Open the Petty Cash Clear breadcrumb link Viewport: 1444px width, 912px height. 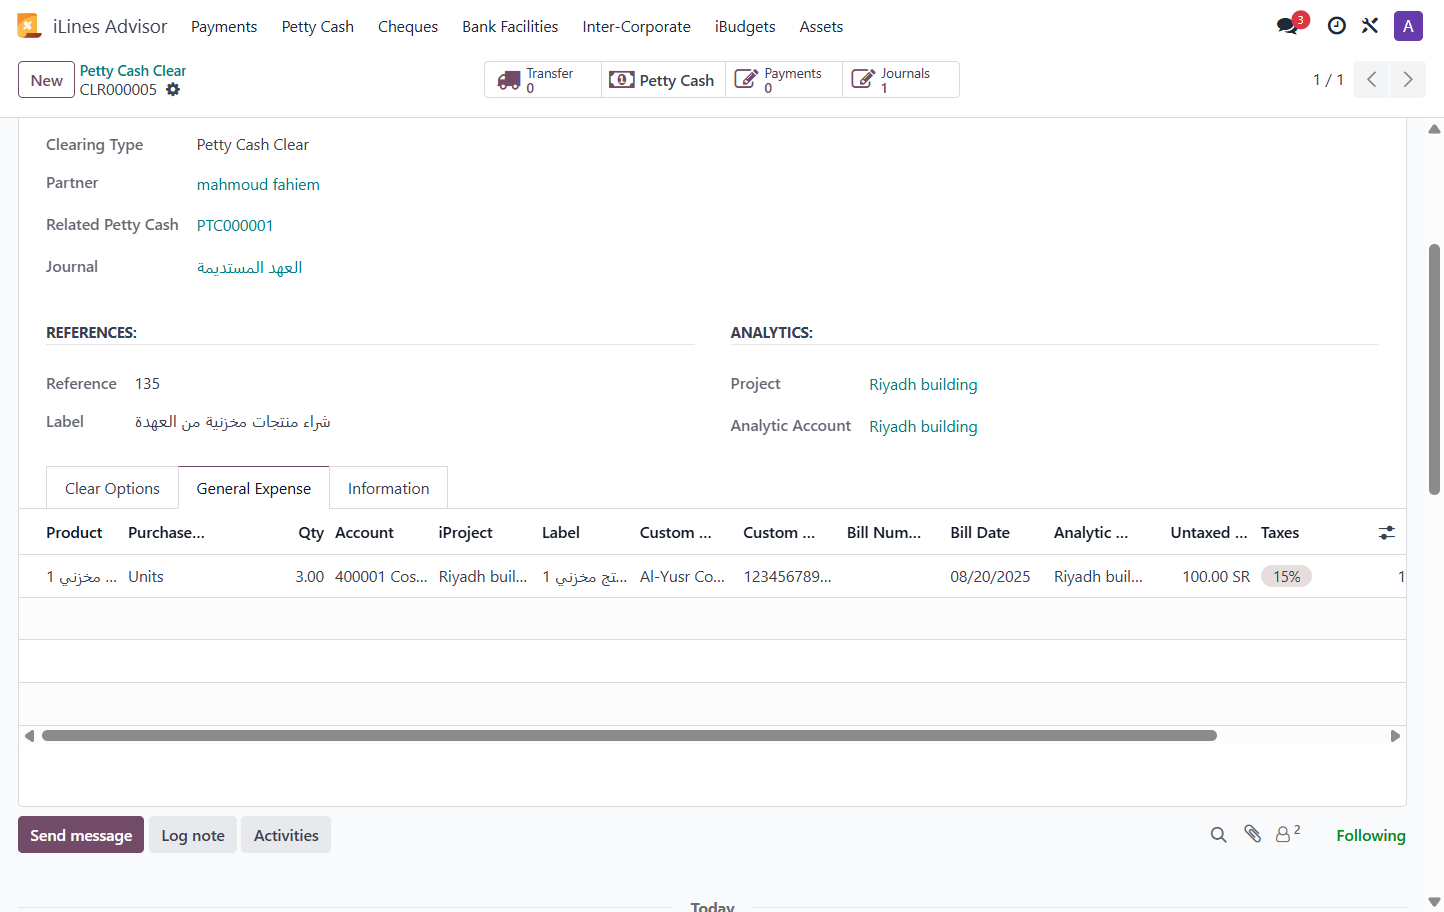coord(133,71)
